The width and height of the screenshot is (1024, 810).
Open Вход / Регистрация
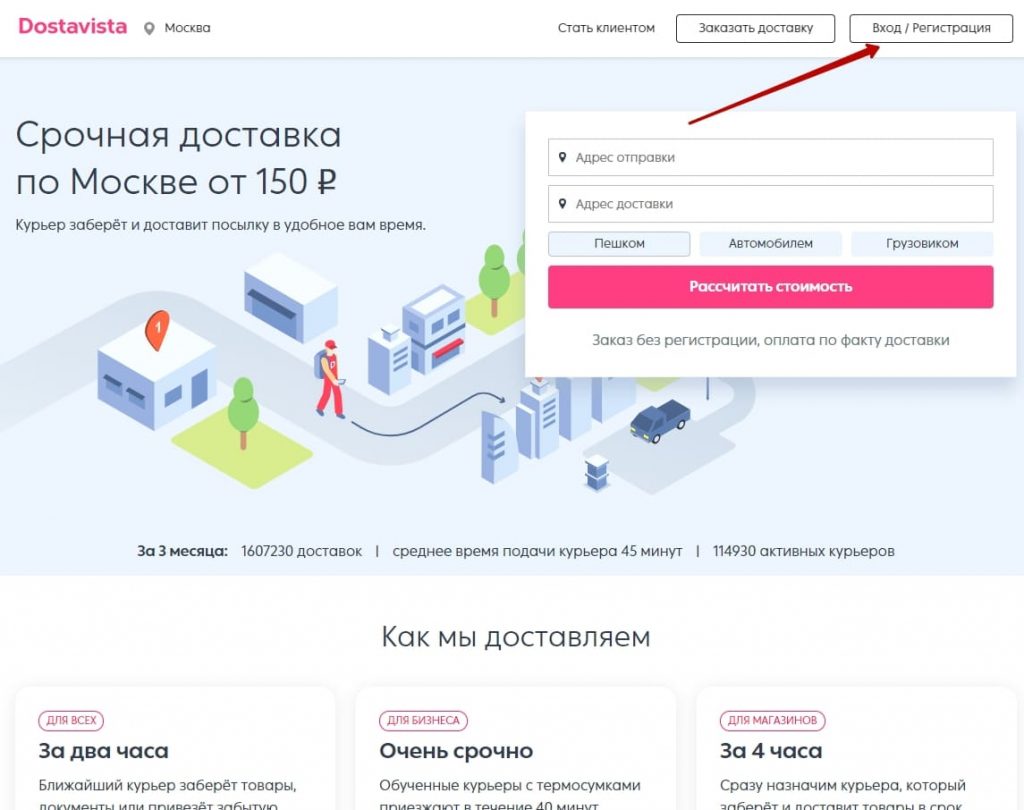click(931, 28)
